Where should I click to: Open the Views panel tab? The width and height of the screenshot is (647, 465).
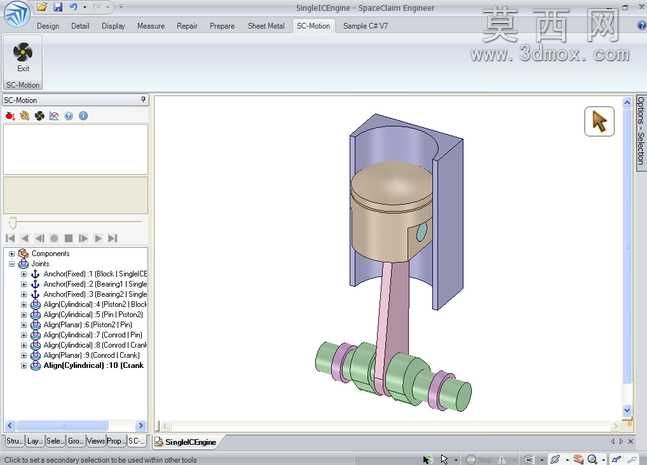[95, 441]
